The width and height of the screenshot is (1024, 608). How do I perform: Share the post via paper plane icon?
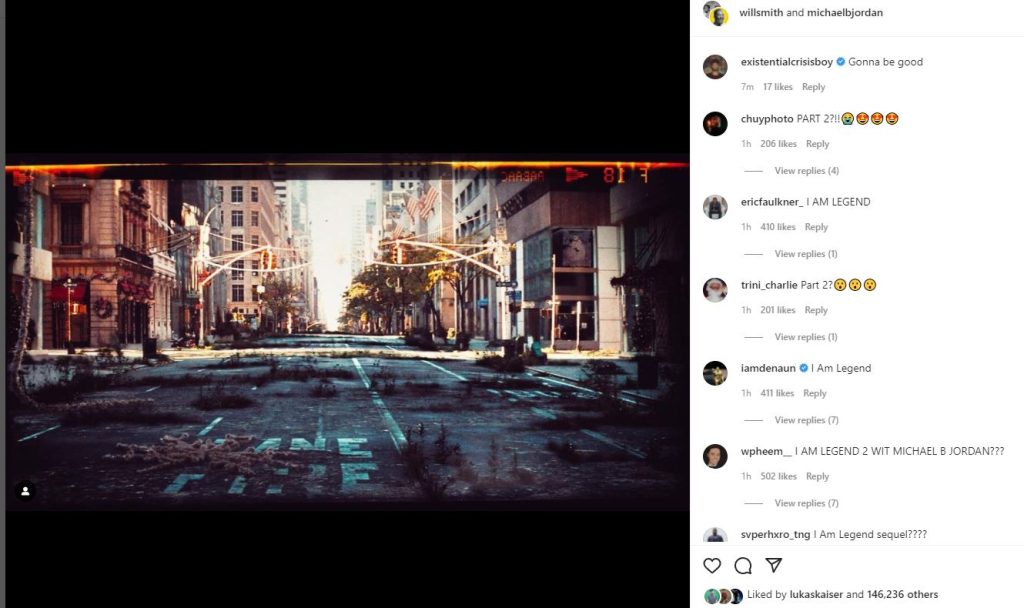tap(774, 565)
